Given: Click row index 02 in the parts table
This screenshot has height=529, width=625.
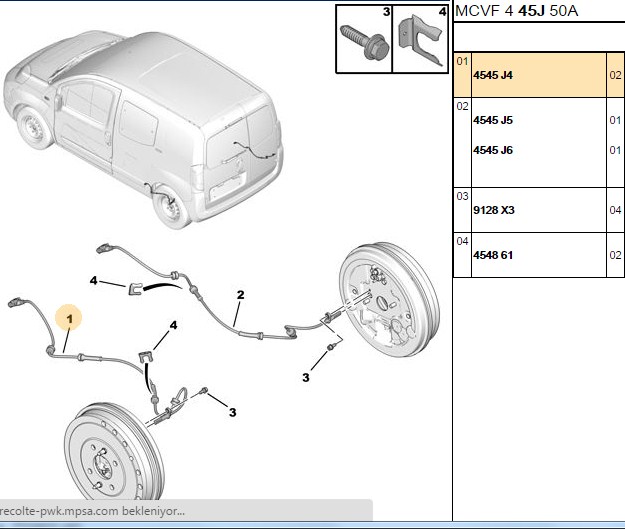Looking at the screenshot, I should pos(462,106).
